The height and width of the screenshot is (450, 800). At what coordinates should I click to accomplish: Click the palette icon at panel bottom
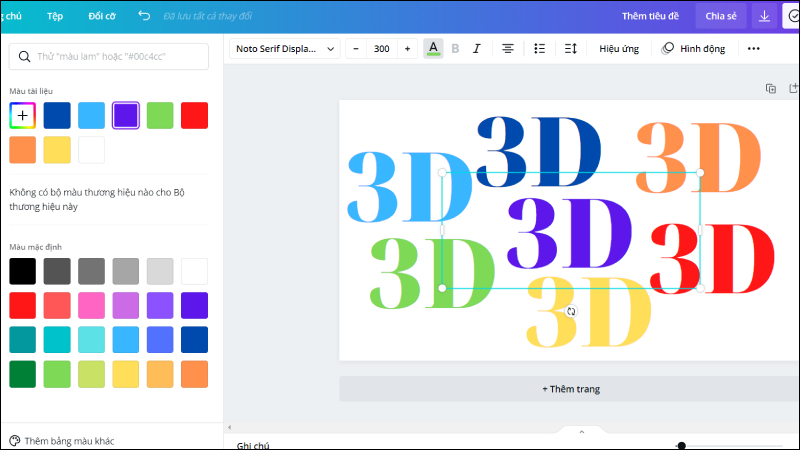pos(15,441)
